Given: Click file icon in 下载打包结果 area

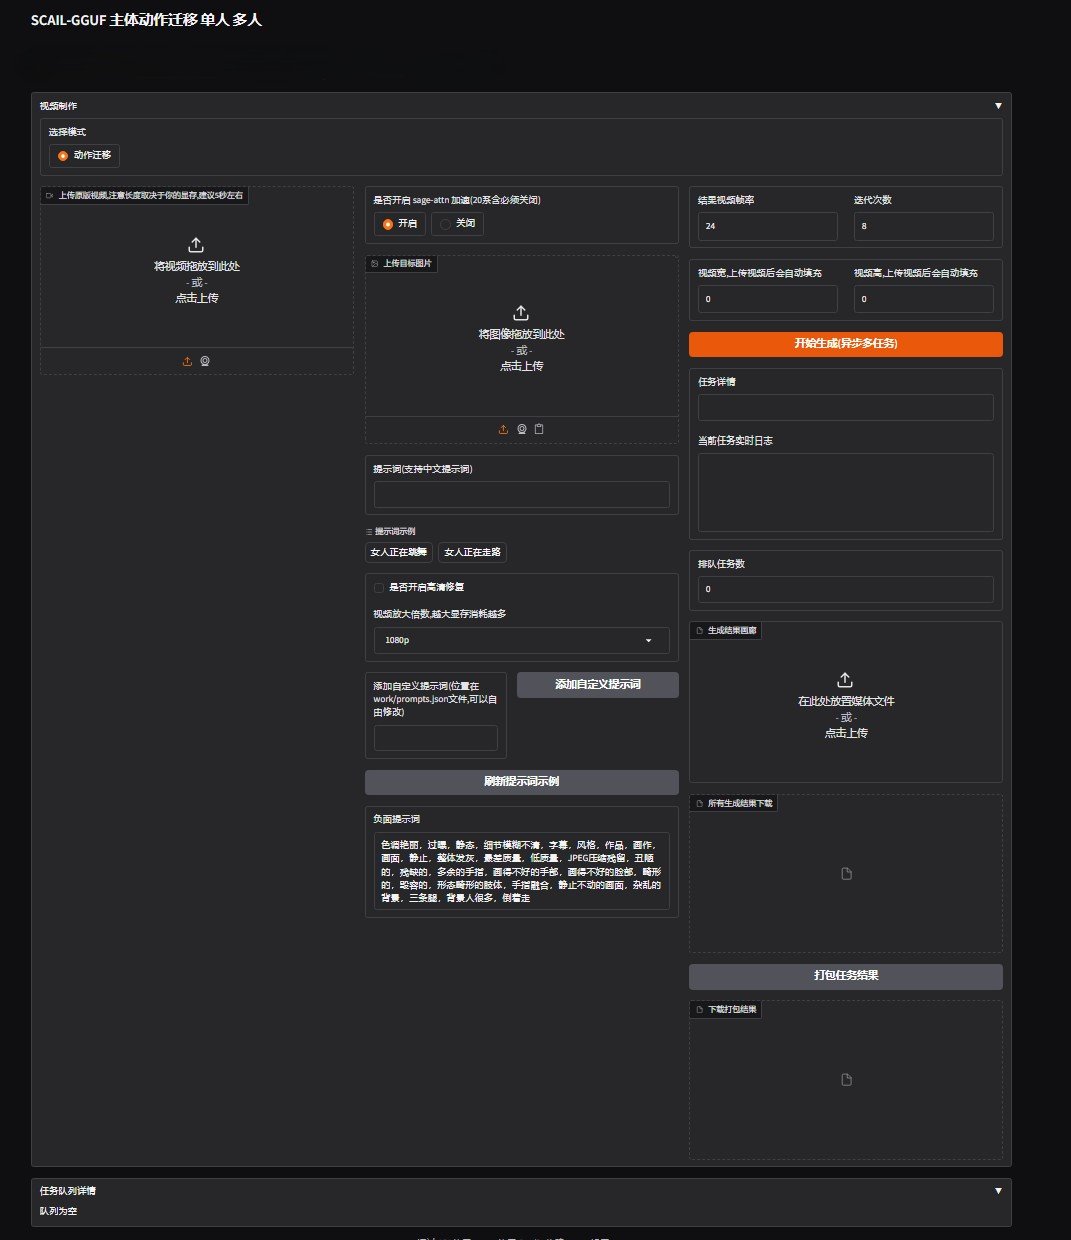Looking at the screenshot, I should tap(846, 1080).
